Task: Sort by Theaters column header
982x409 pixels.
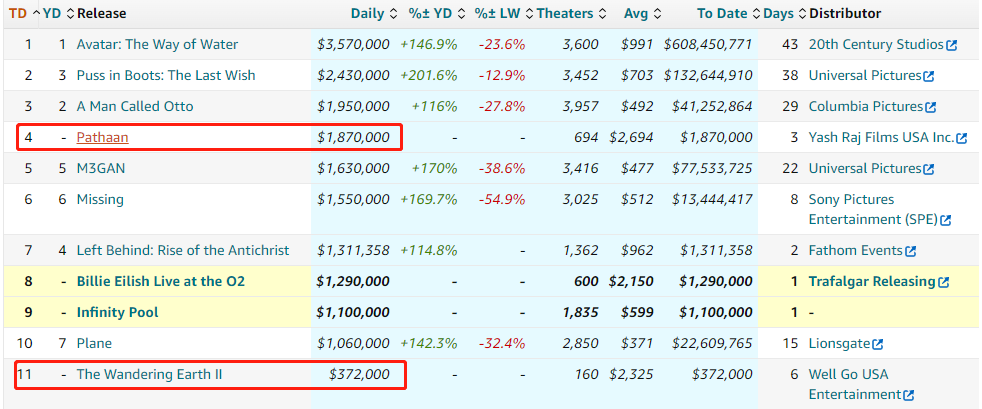Action: click(572, 13)
